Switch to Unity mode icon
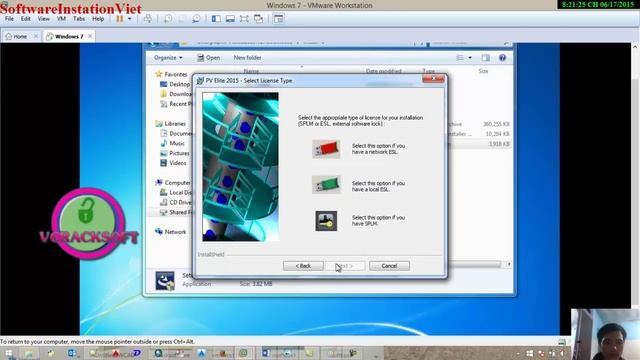The width and height of the screenshot is (640, 360). [x=258, y=19]
